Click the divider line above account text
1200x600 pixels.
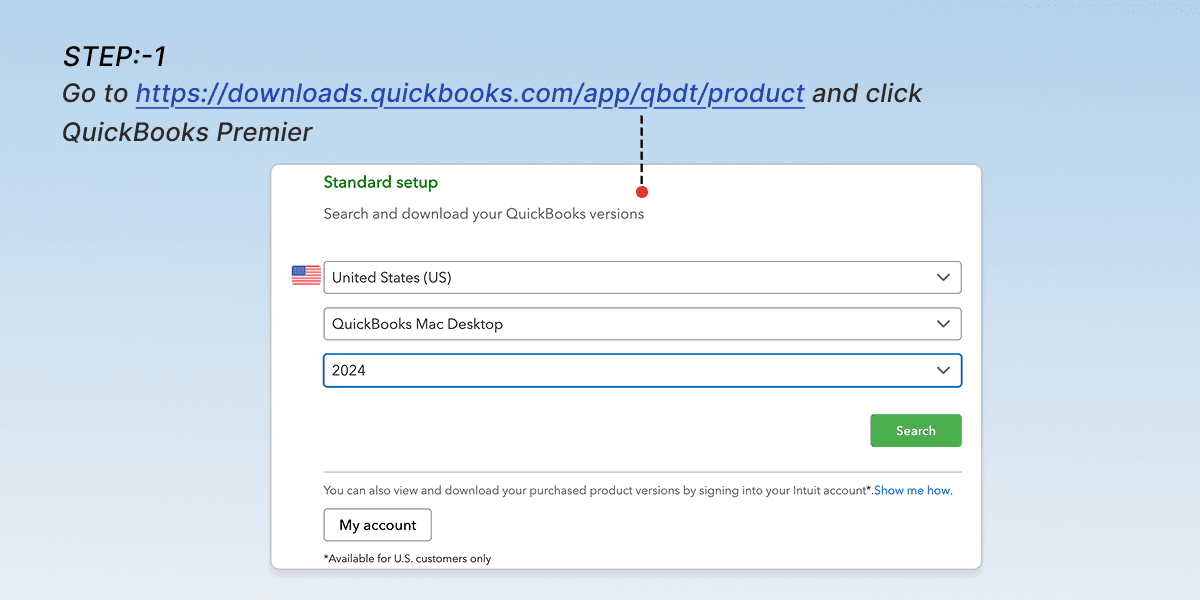[x=642, y=472]
